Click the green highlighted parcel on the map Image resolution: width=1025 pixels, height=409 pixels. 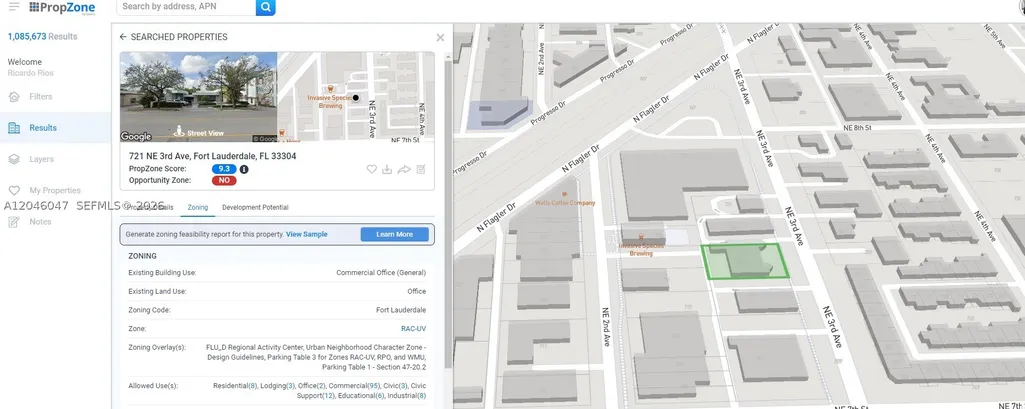[745, 261]
